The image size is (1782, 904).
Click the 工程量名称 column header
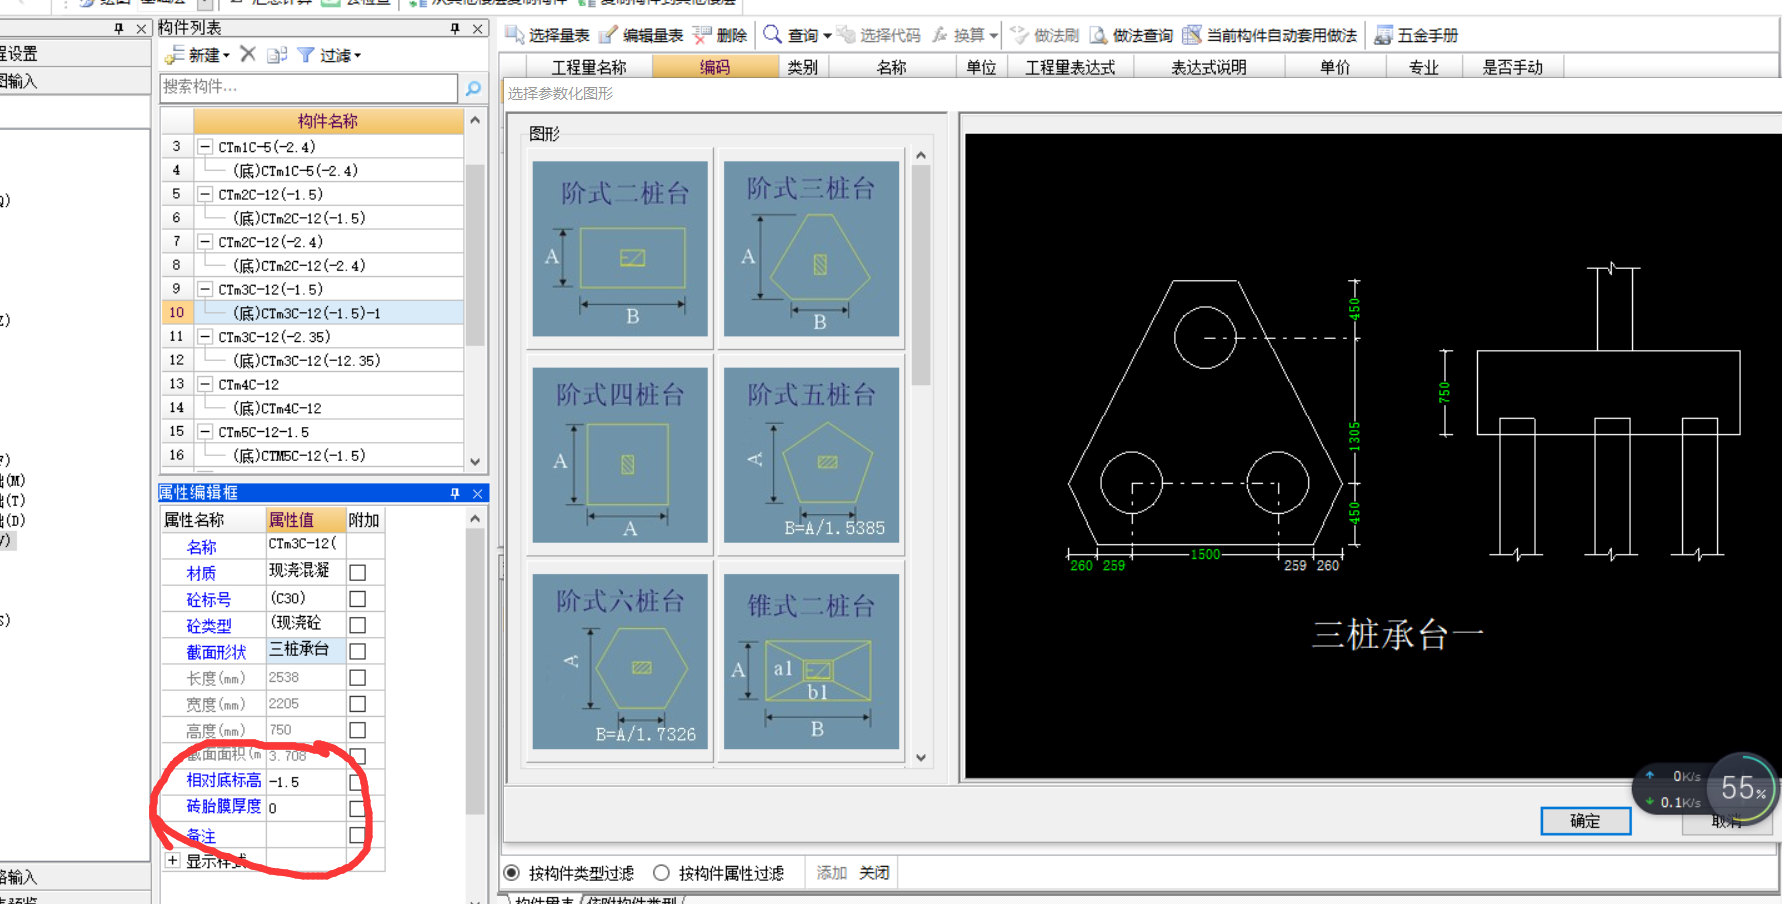(589, 67)
